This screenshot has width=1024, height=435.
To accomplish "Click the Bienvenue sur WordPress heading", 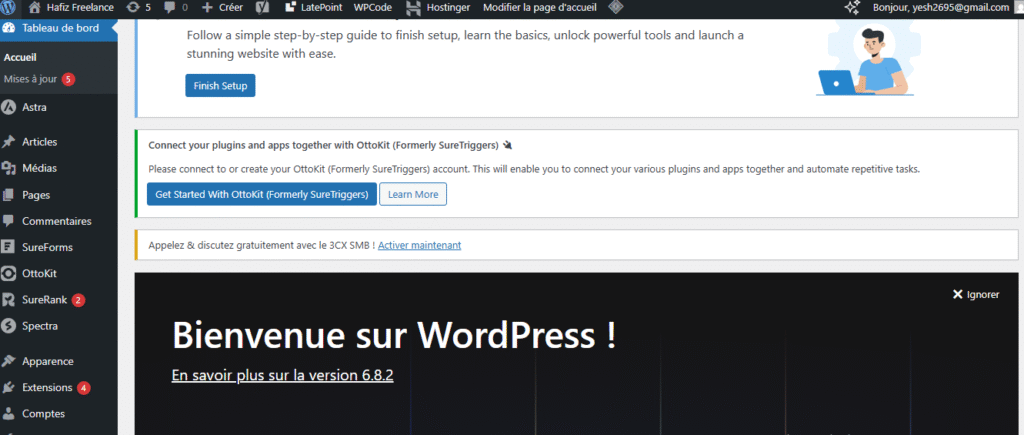I will [x=394, y=335].
